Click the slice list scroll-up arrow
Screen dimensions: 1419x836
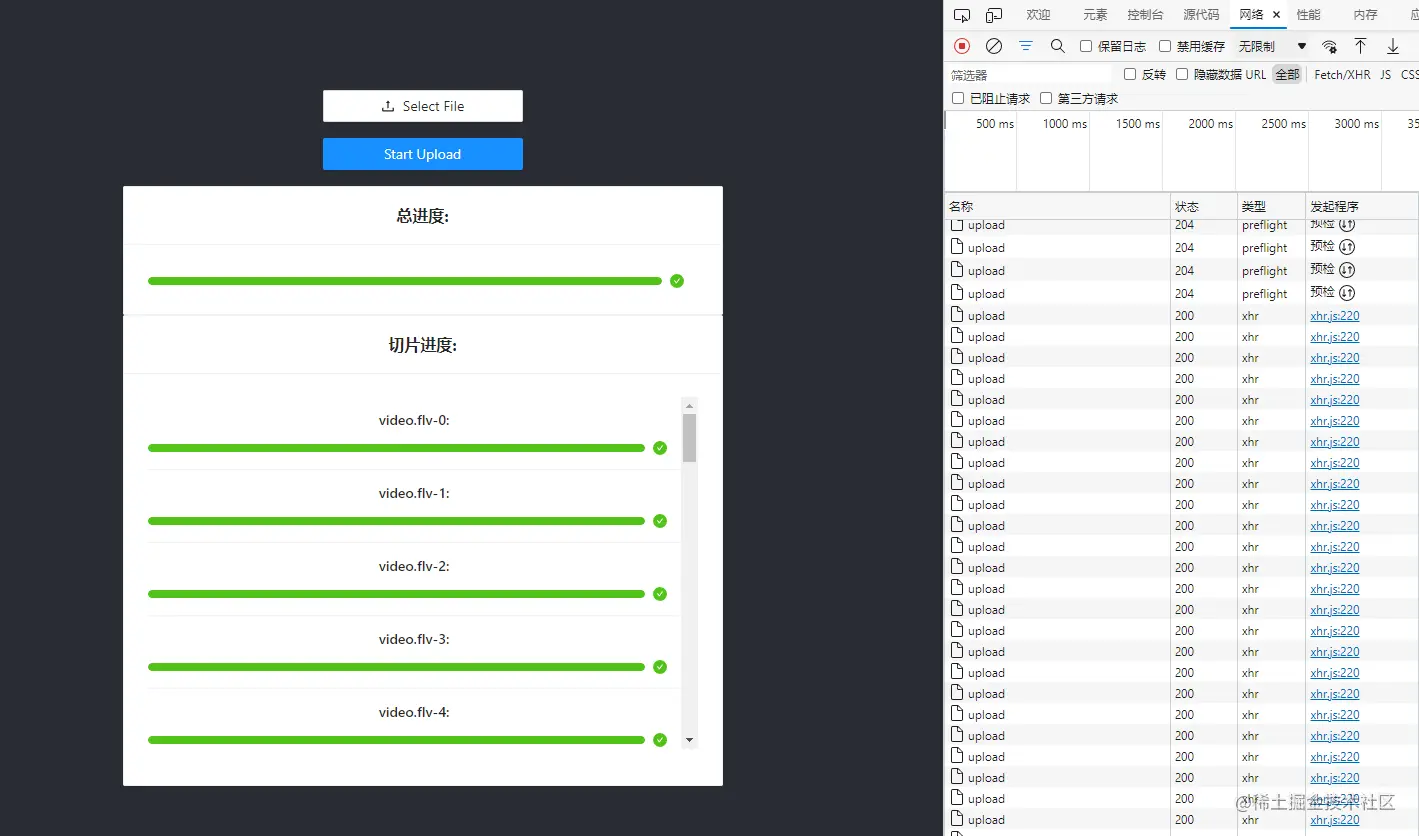pos(689,405)
